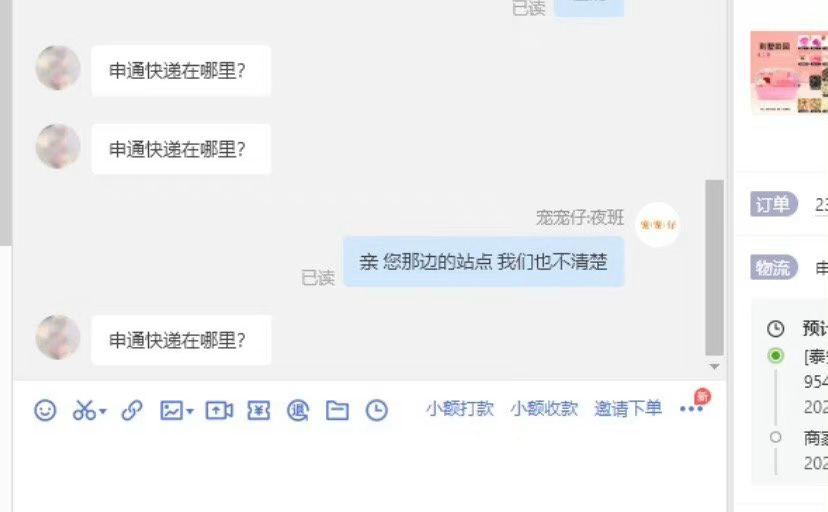This screenshot has height=512, width=828.
Task: Expand the screenshot tool dropdown arrow
Action: pyautogui.click(x=102, y=411)
